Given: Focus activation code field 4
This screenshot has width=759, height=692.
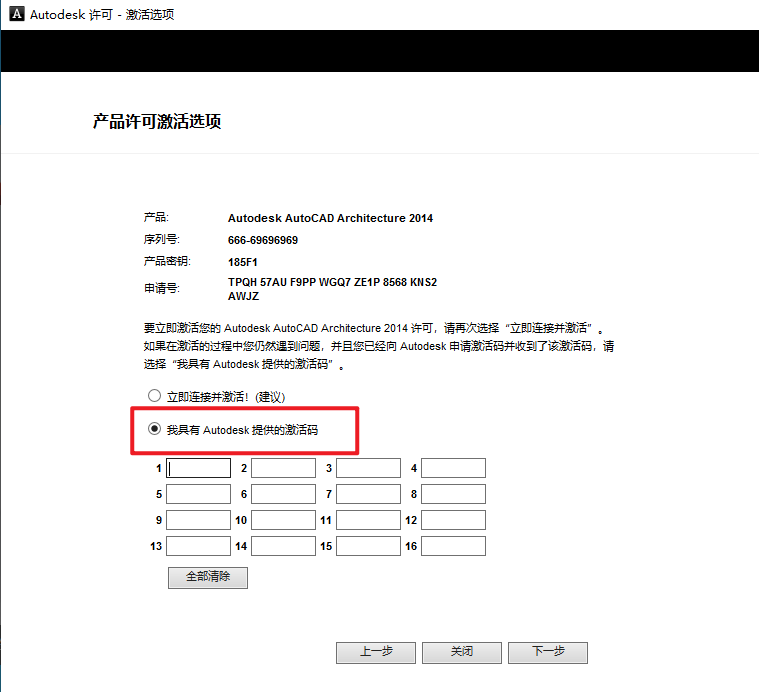Looking at the screenshot, I should (x=453, y=468).
